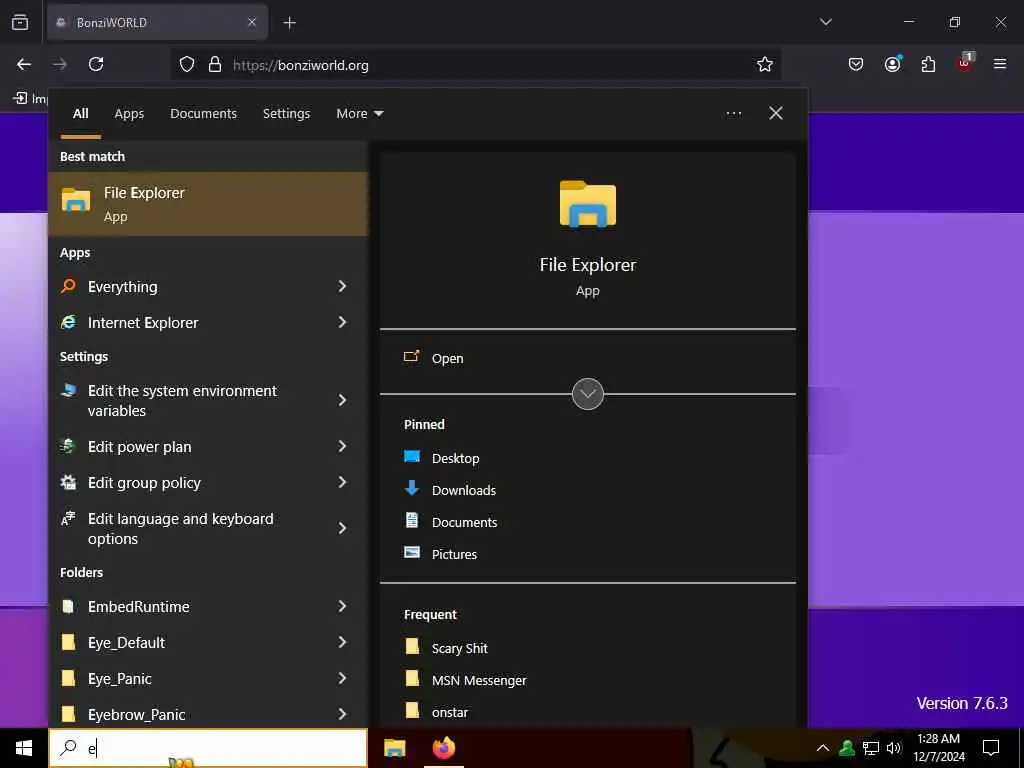This screenshot has width=1024, height=768.
Task: Expand arrow for system environment variables
Action: (342, 400)
